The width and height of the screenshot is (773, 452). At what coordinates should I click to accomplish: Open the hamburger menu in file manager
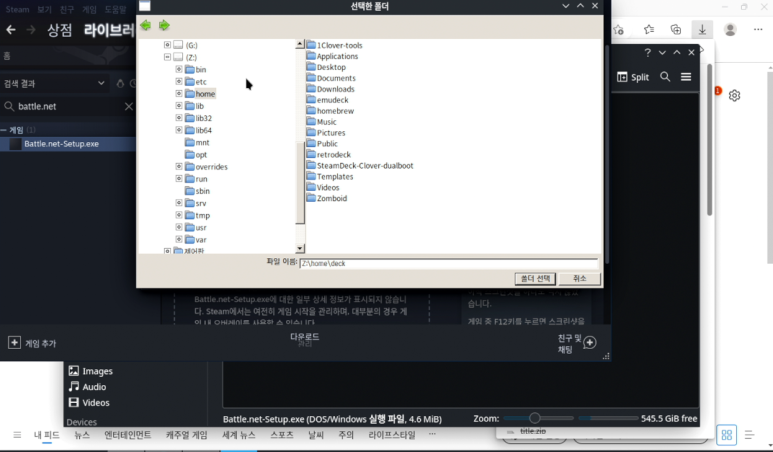tap(686, 77)
